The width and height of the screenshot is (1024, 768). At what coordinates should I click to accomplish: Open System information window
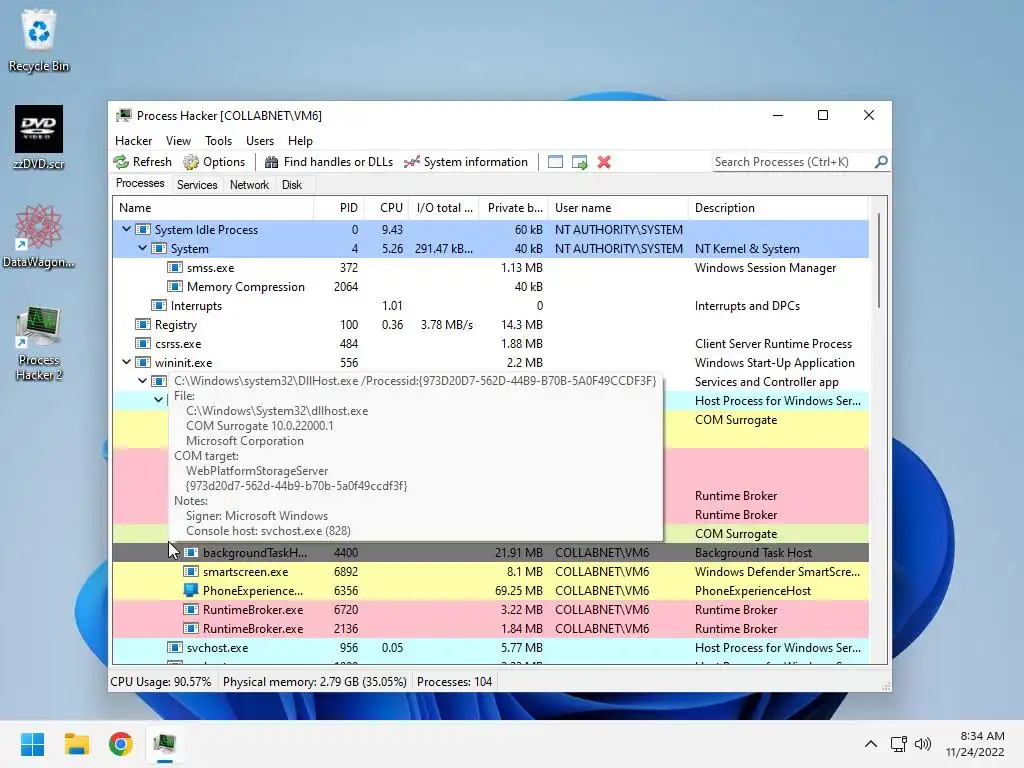466,162
